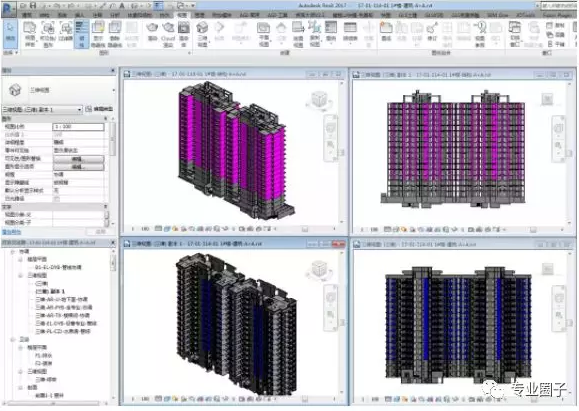Open the Architecture ribbon tab
This screenshot has width=579, height=411.
pyautogui.click(x=27, y=15)
